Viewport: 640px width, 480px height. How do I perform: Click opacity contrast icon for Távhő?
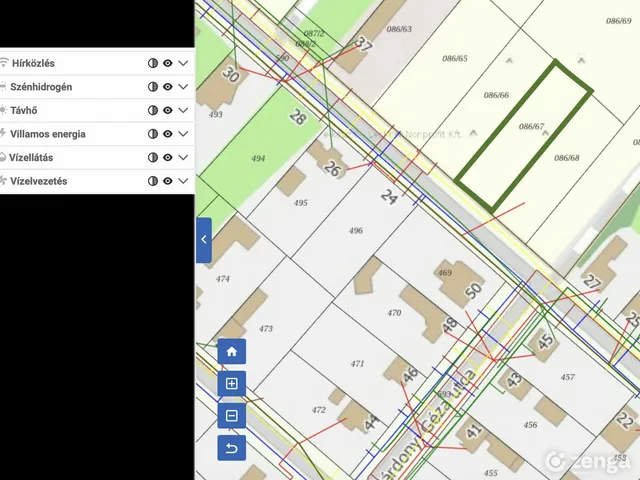coord(153,110)
